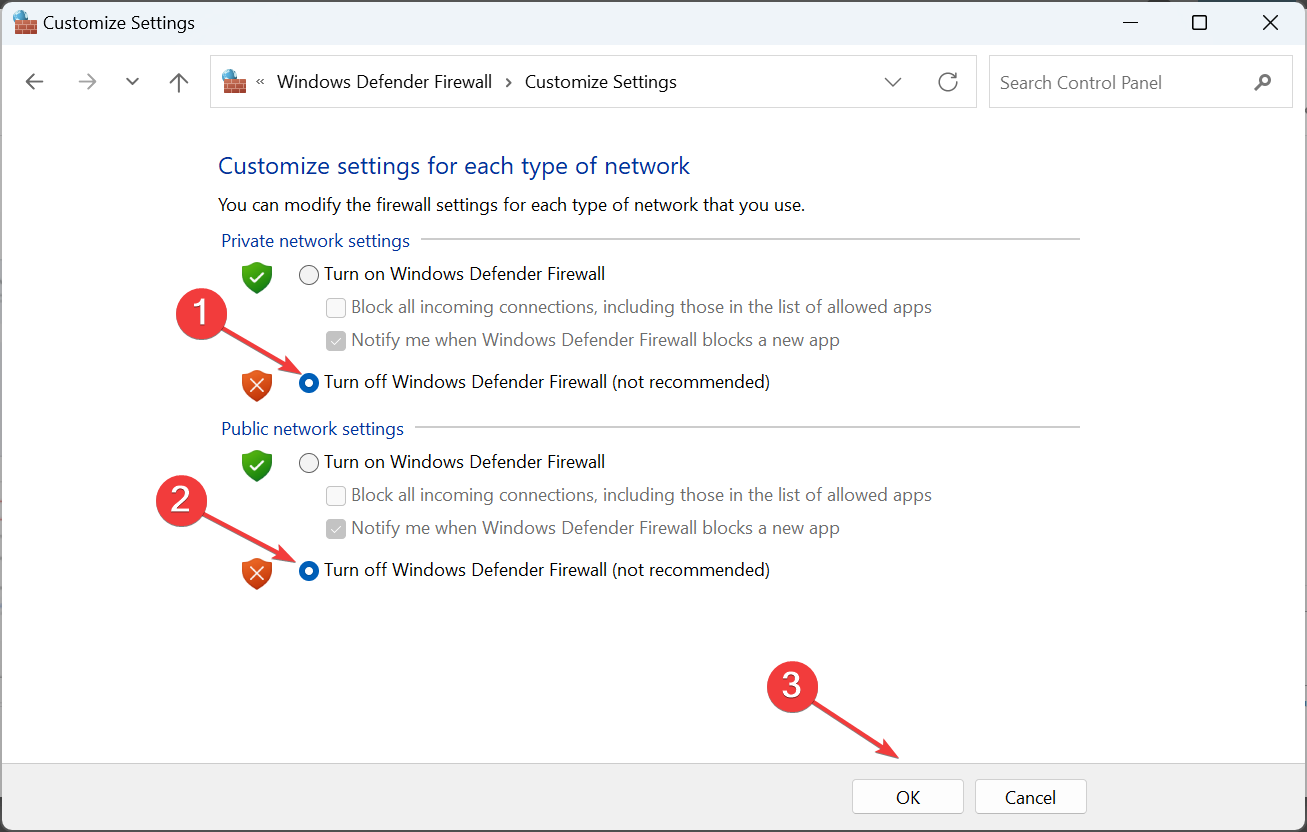The width and height of the screenshot is (1307, 832).
Task: Discard changes with the Cancel button
Action: [x=1030, y=797]
